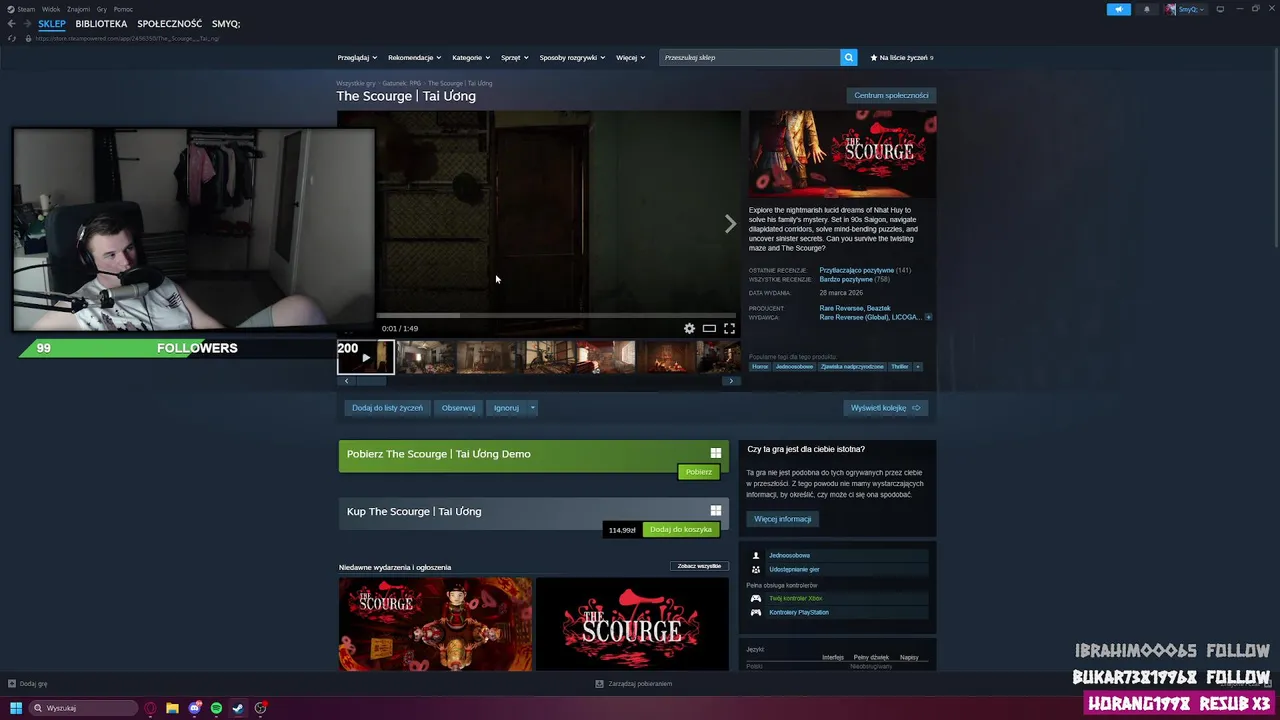Open OBS Studio from the taskbar
The image size is (1280, 720).
(260, 708)
